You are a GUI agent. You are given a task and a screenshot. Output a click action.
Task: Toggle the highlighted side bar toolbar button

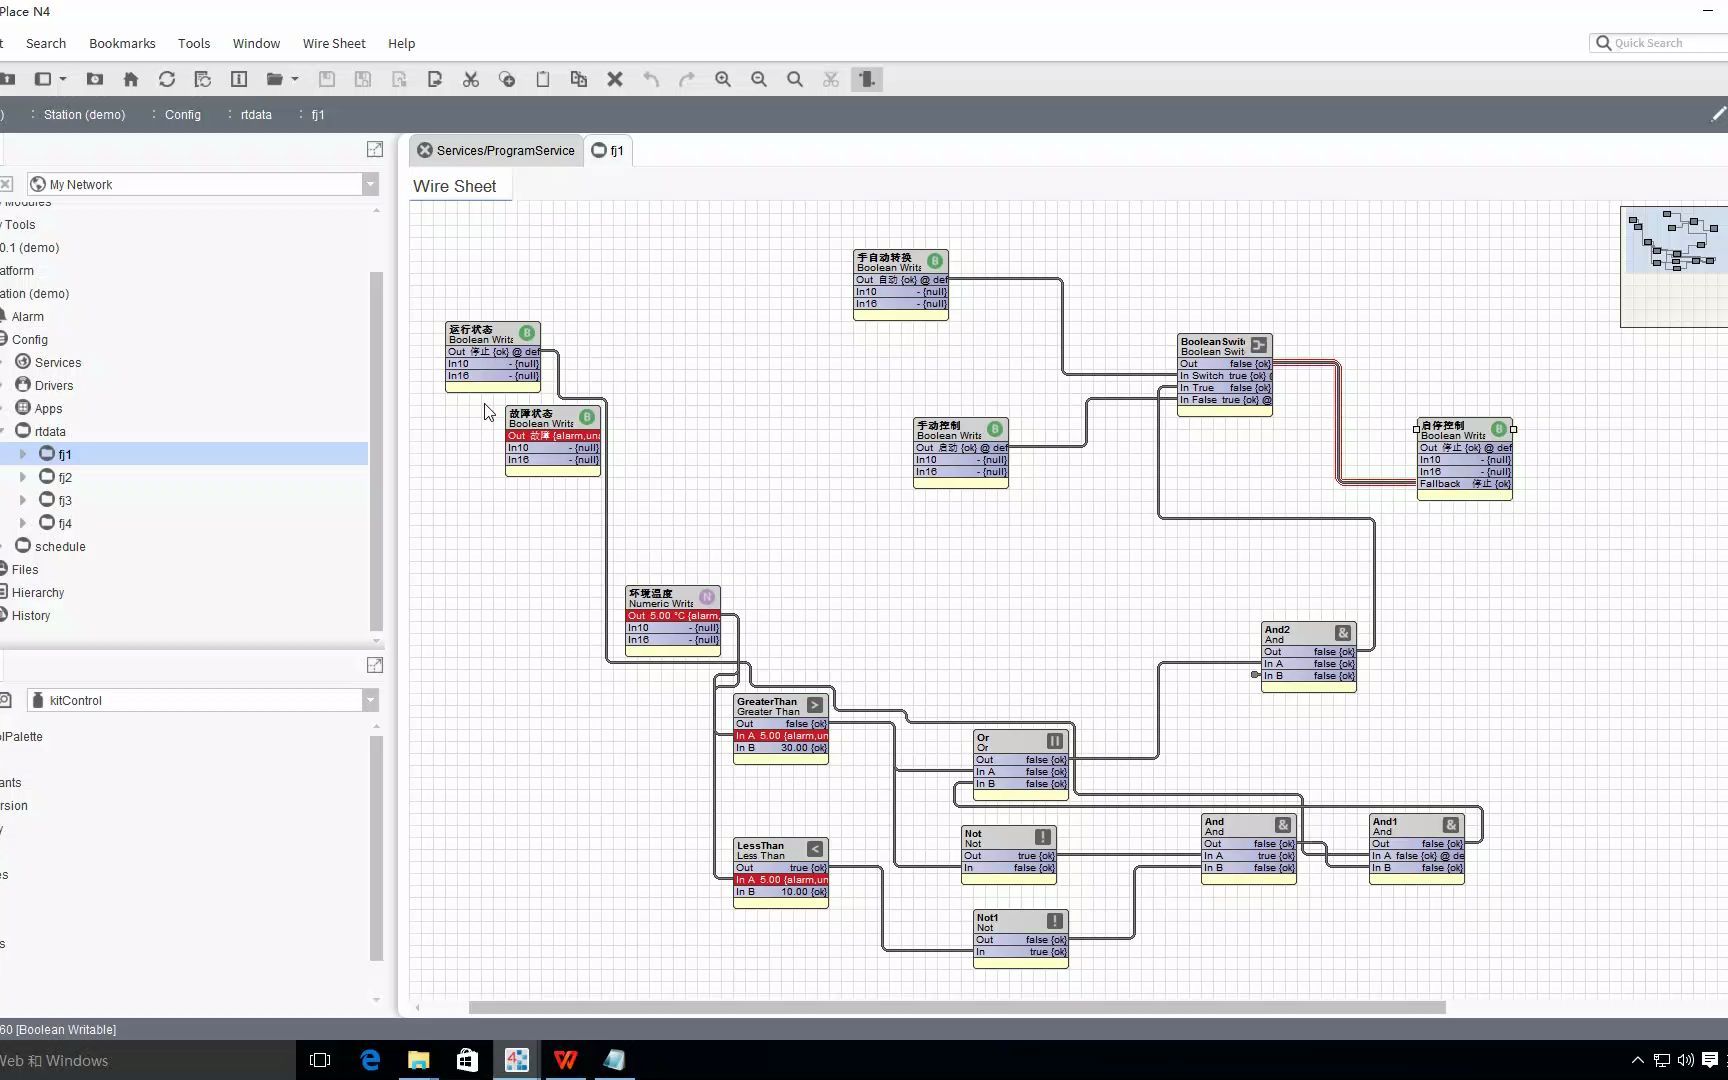click(867, 79)
